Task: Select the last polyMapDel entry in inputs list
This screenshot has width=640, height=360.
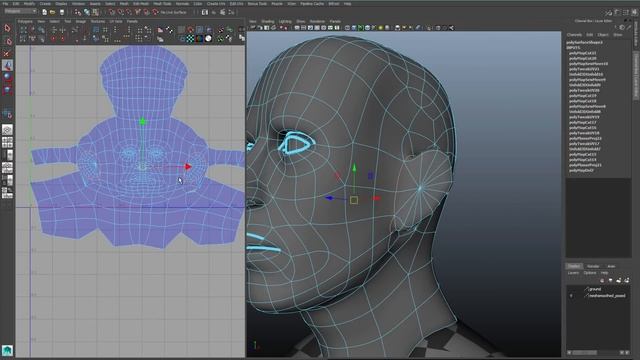Action: tap(581, 170)
